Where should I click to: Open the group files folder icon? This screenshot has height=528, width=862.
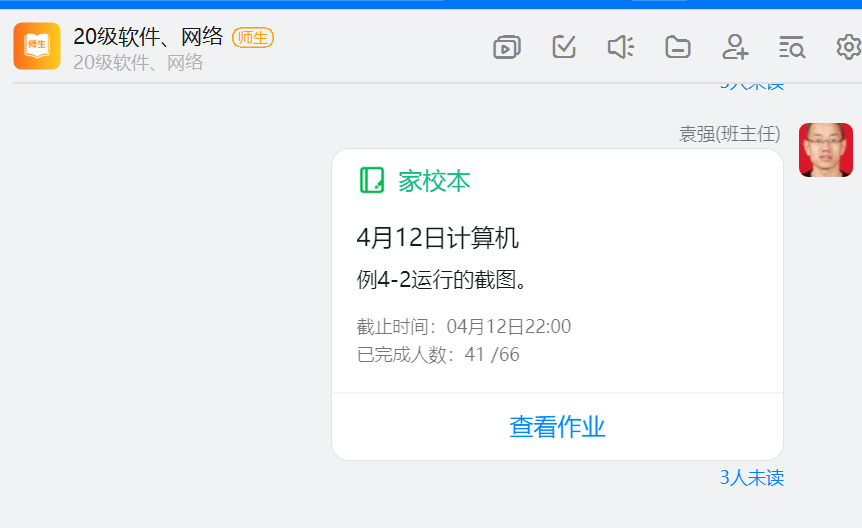678,47
